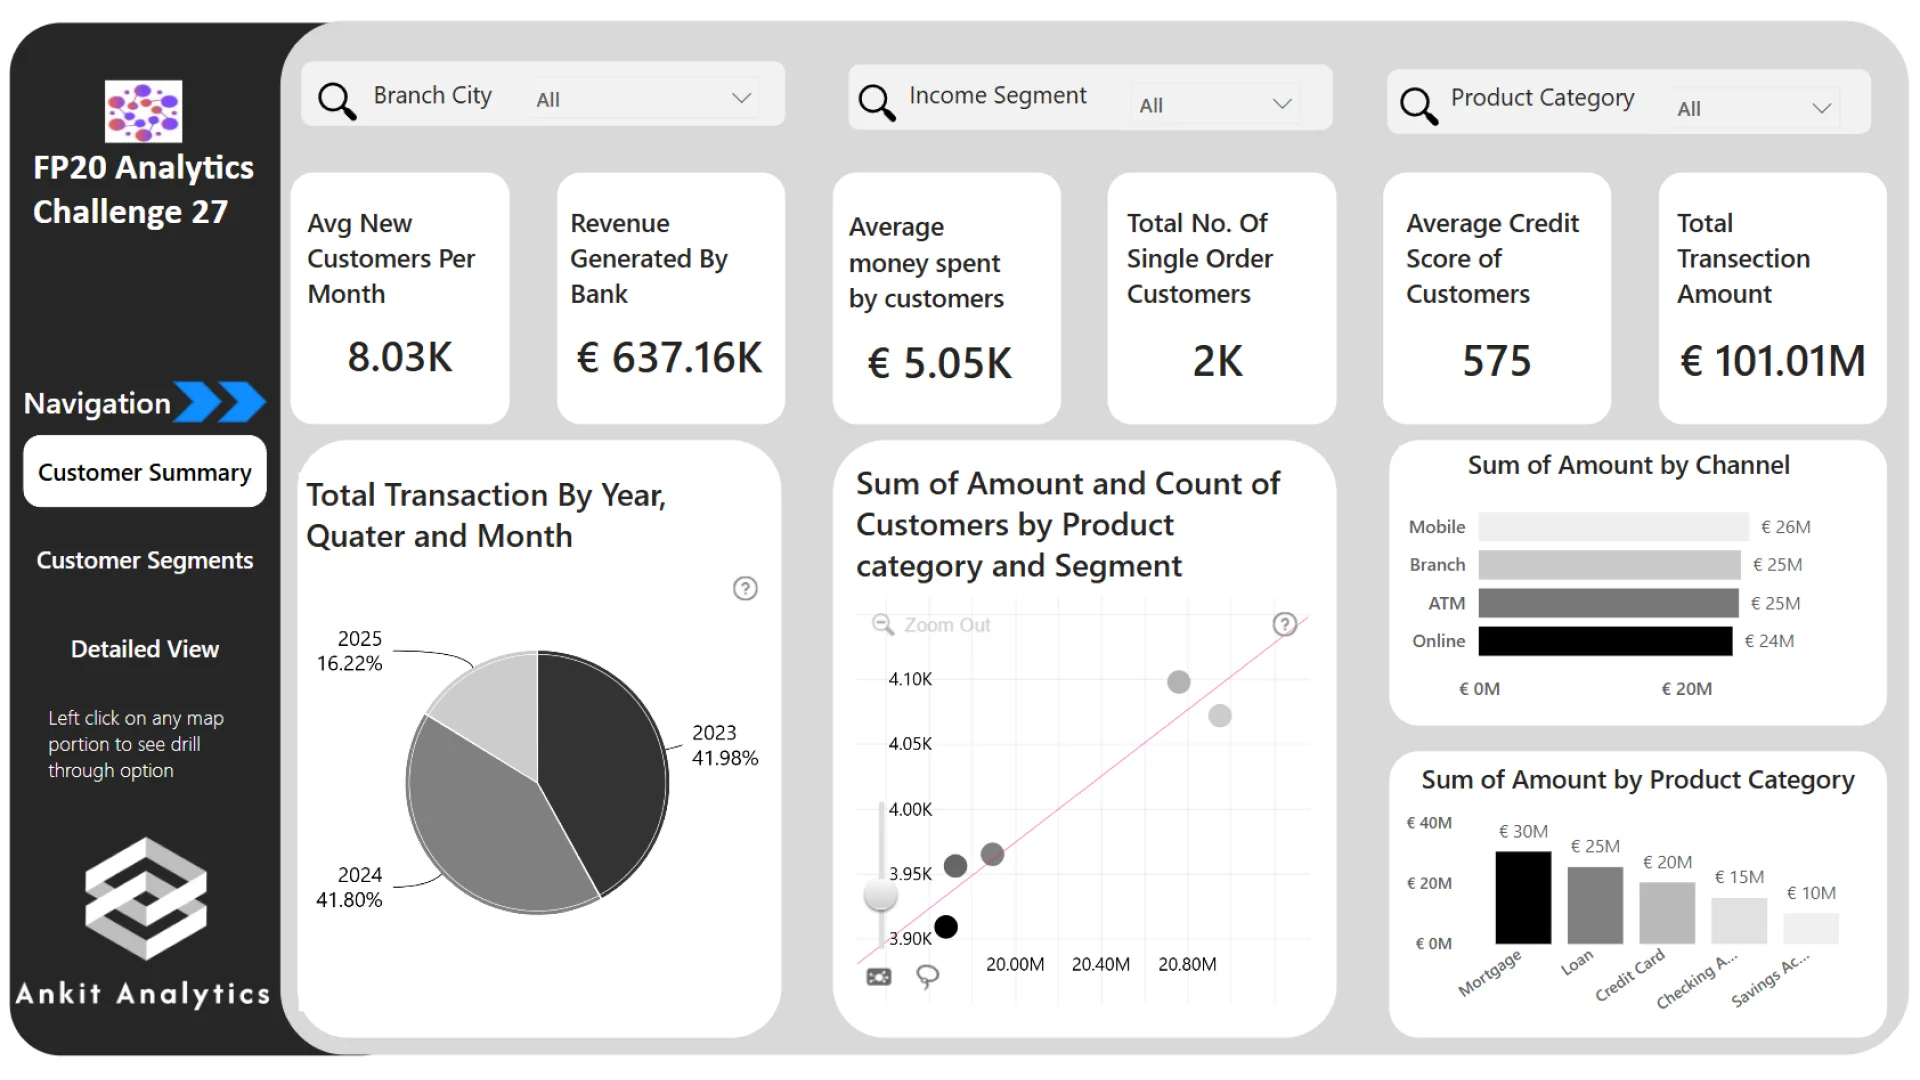
Task: Click the ATM channel bar
Action: [1608, 603]
